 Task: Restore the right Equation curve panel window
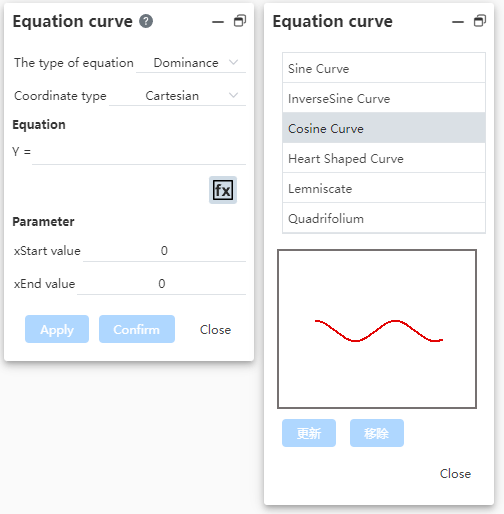point(480,21)
